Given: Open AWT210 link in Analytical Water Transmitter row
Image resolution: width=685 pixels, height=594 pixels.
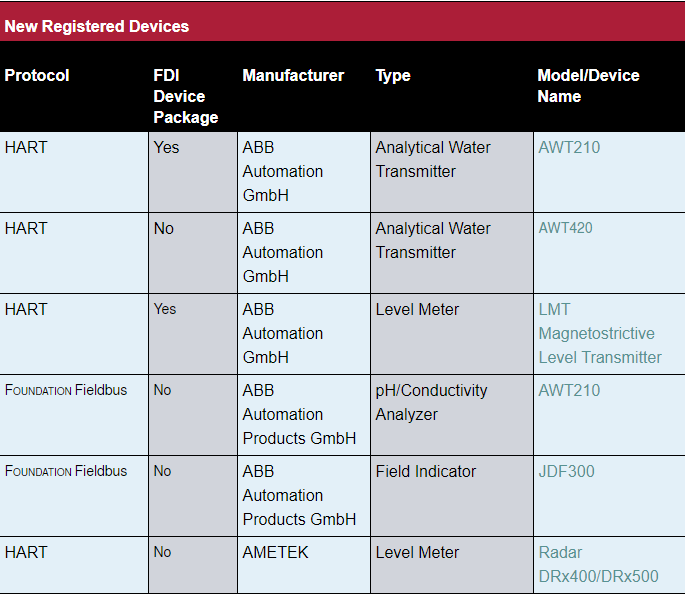Looking at the screenshot, I should pyautogui.click(x=569, y=148).
